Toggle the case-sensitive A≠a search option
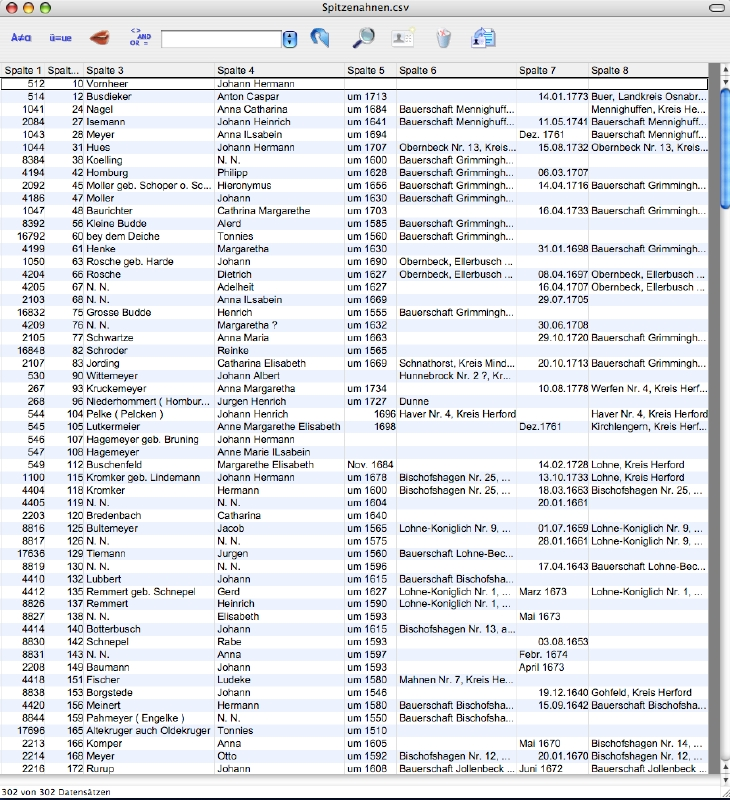 tap(20, 38)
